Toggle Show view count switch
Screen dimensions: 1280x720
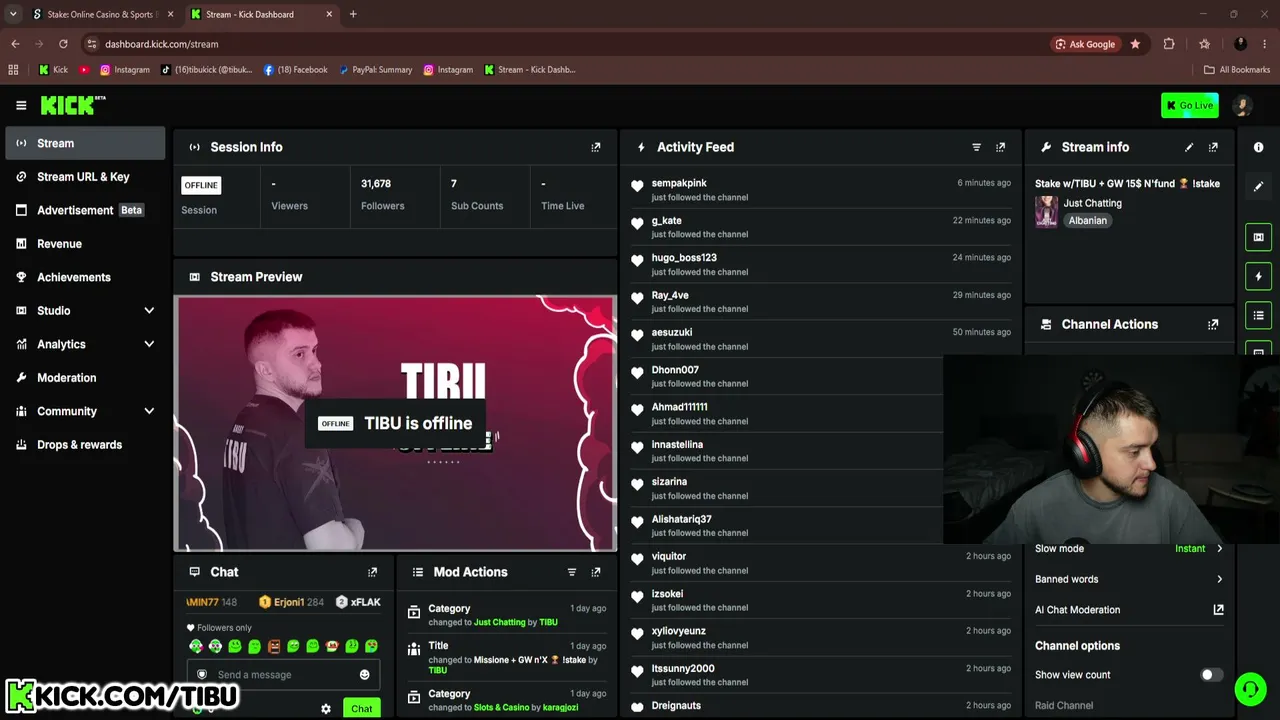(x=1211, y=675)
